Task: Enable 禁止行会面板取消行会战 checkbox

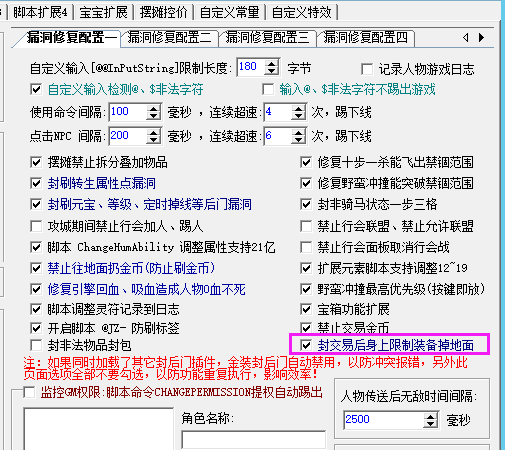Action: [x=306, y=247]
